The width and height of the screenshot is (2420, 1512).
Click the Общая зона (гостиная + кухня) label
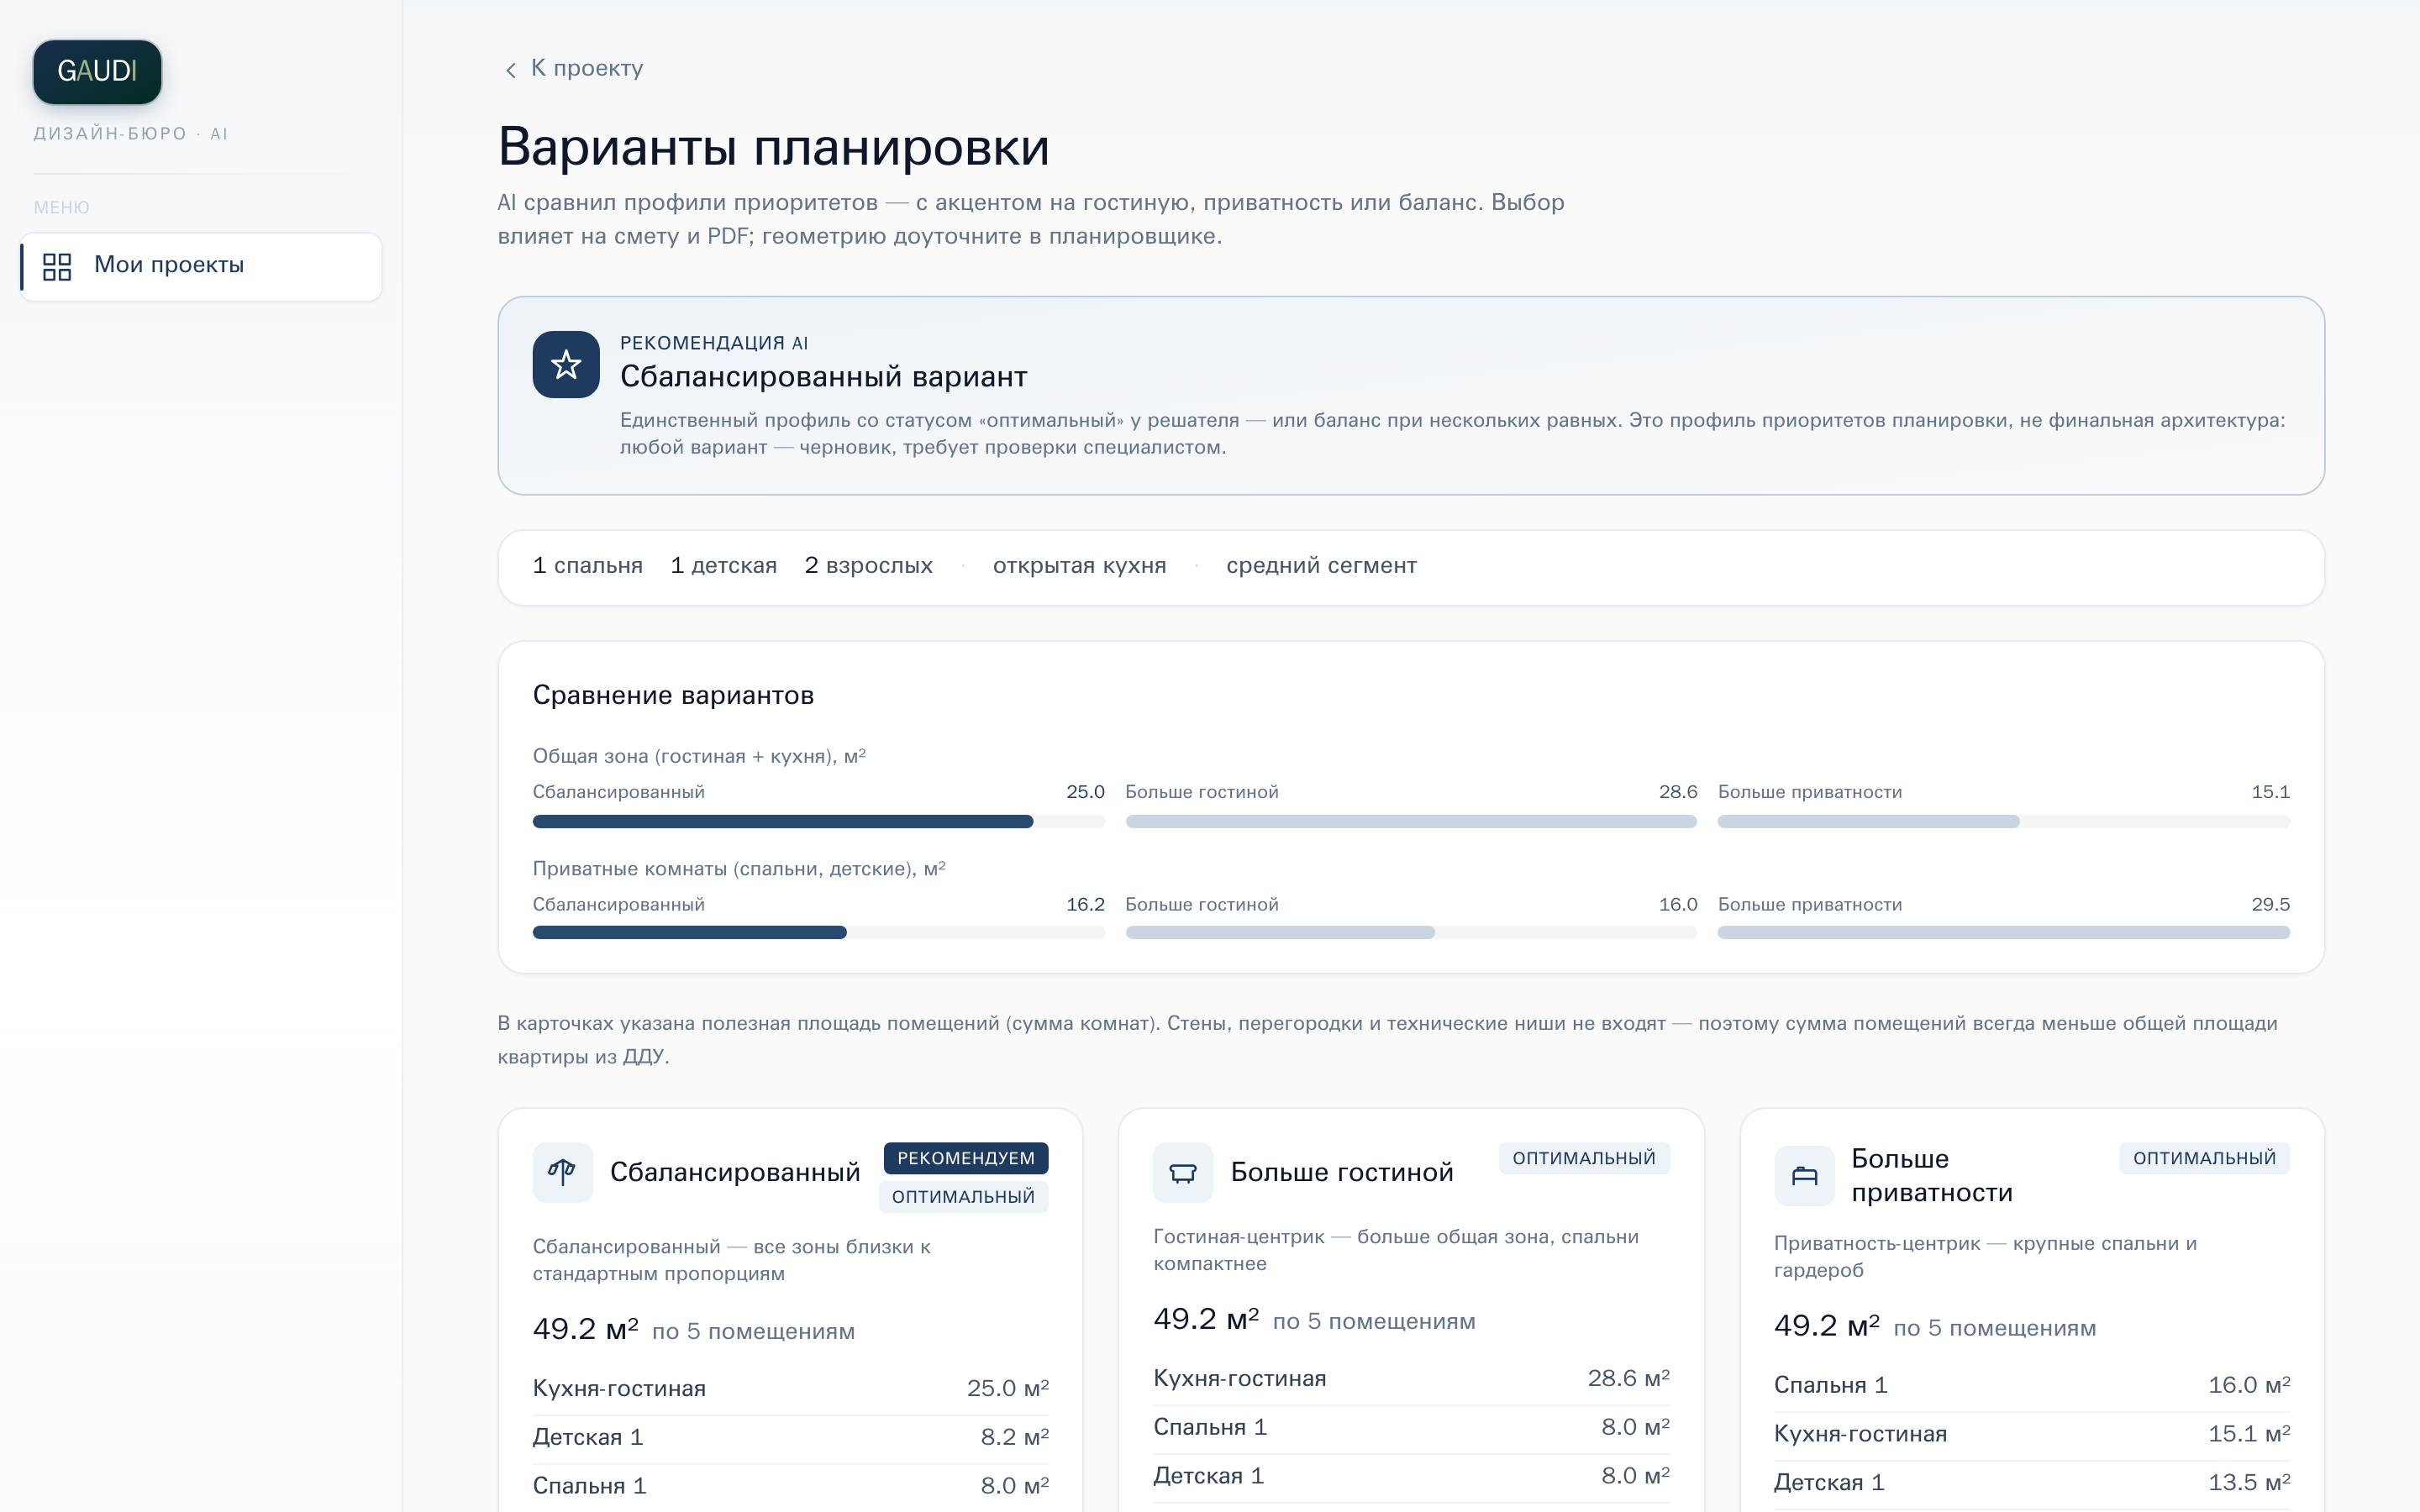click(x=699, y=756)
